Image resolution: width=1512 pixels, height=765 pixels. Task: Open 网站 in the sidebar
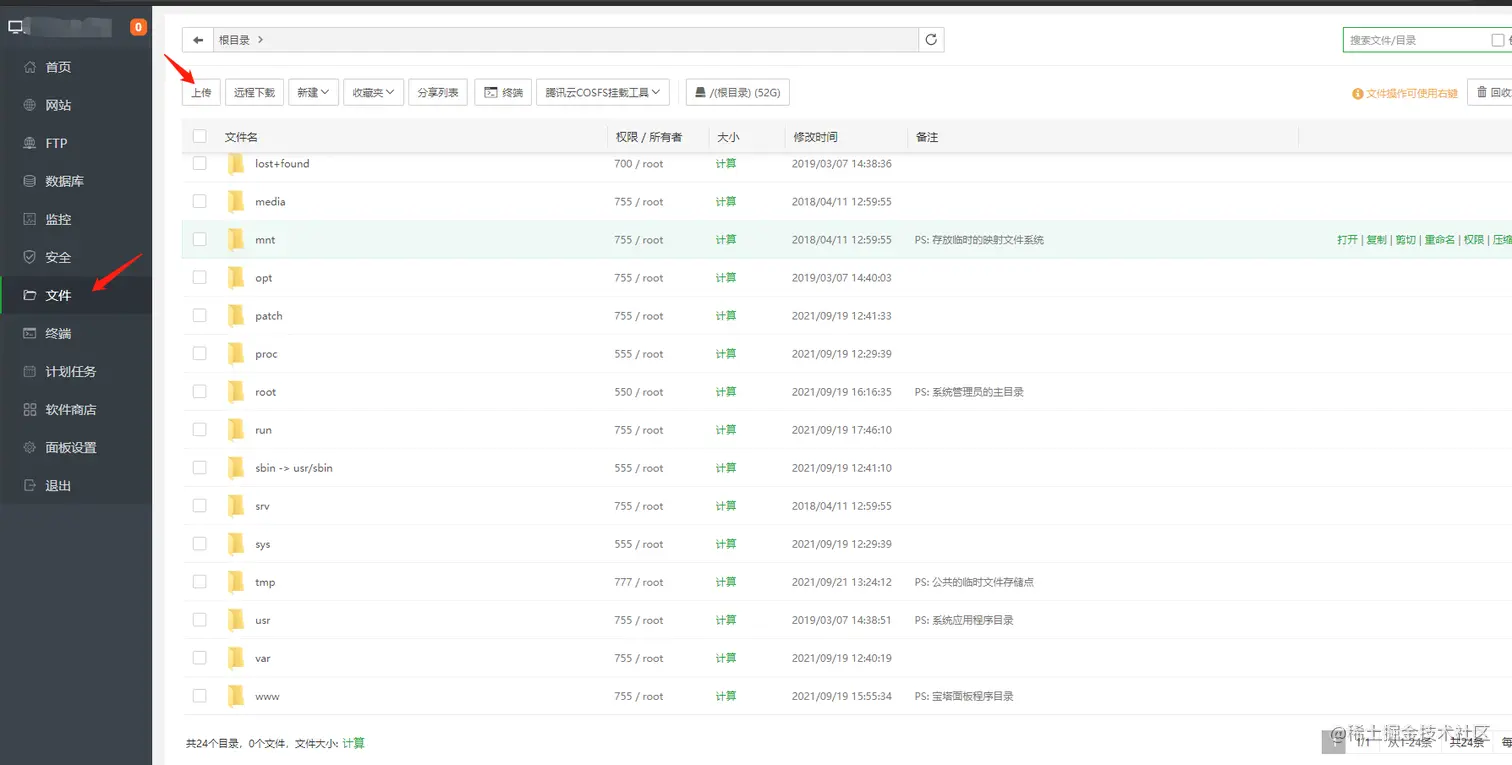pyautogui.click(x=76, y=105)
